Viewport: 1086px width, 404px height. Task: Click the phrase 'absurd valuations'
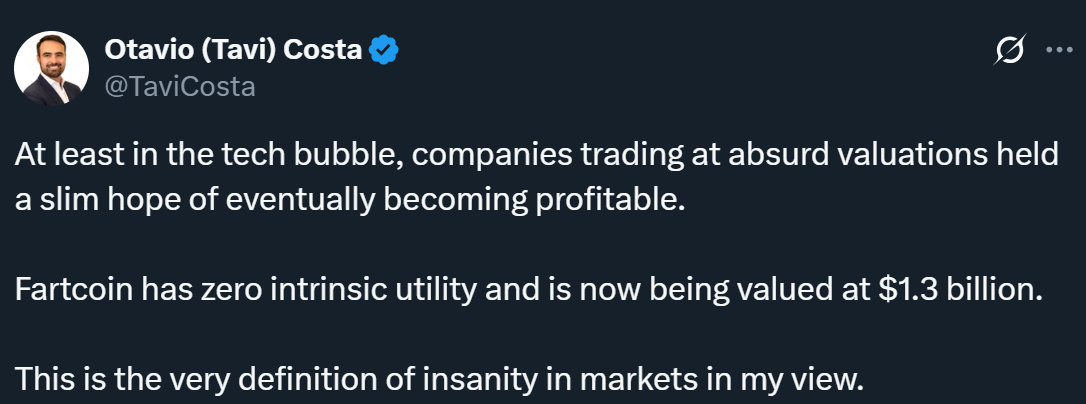click(x=838, y=155)
